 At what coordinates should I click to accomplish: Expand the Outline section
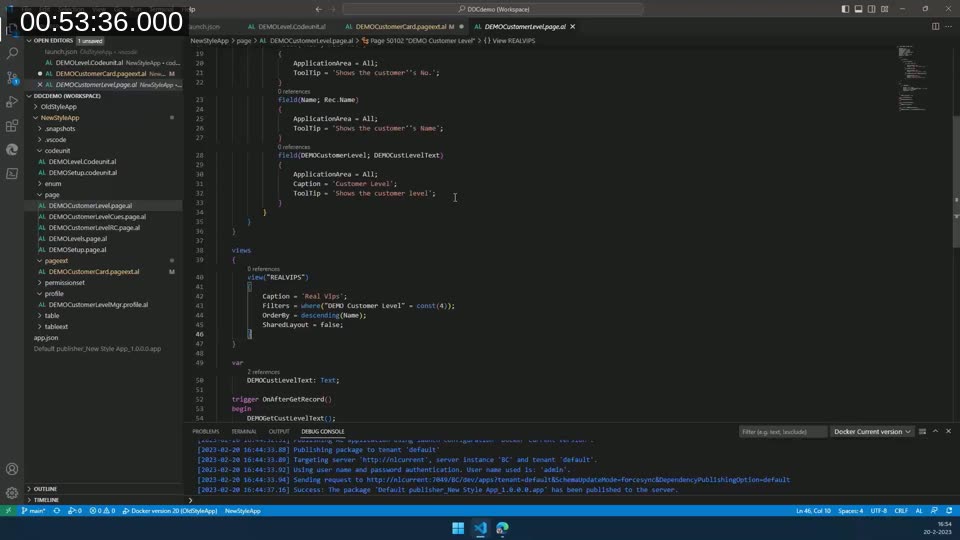(x=45, y=489)
